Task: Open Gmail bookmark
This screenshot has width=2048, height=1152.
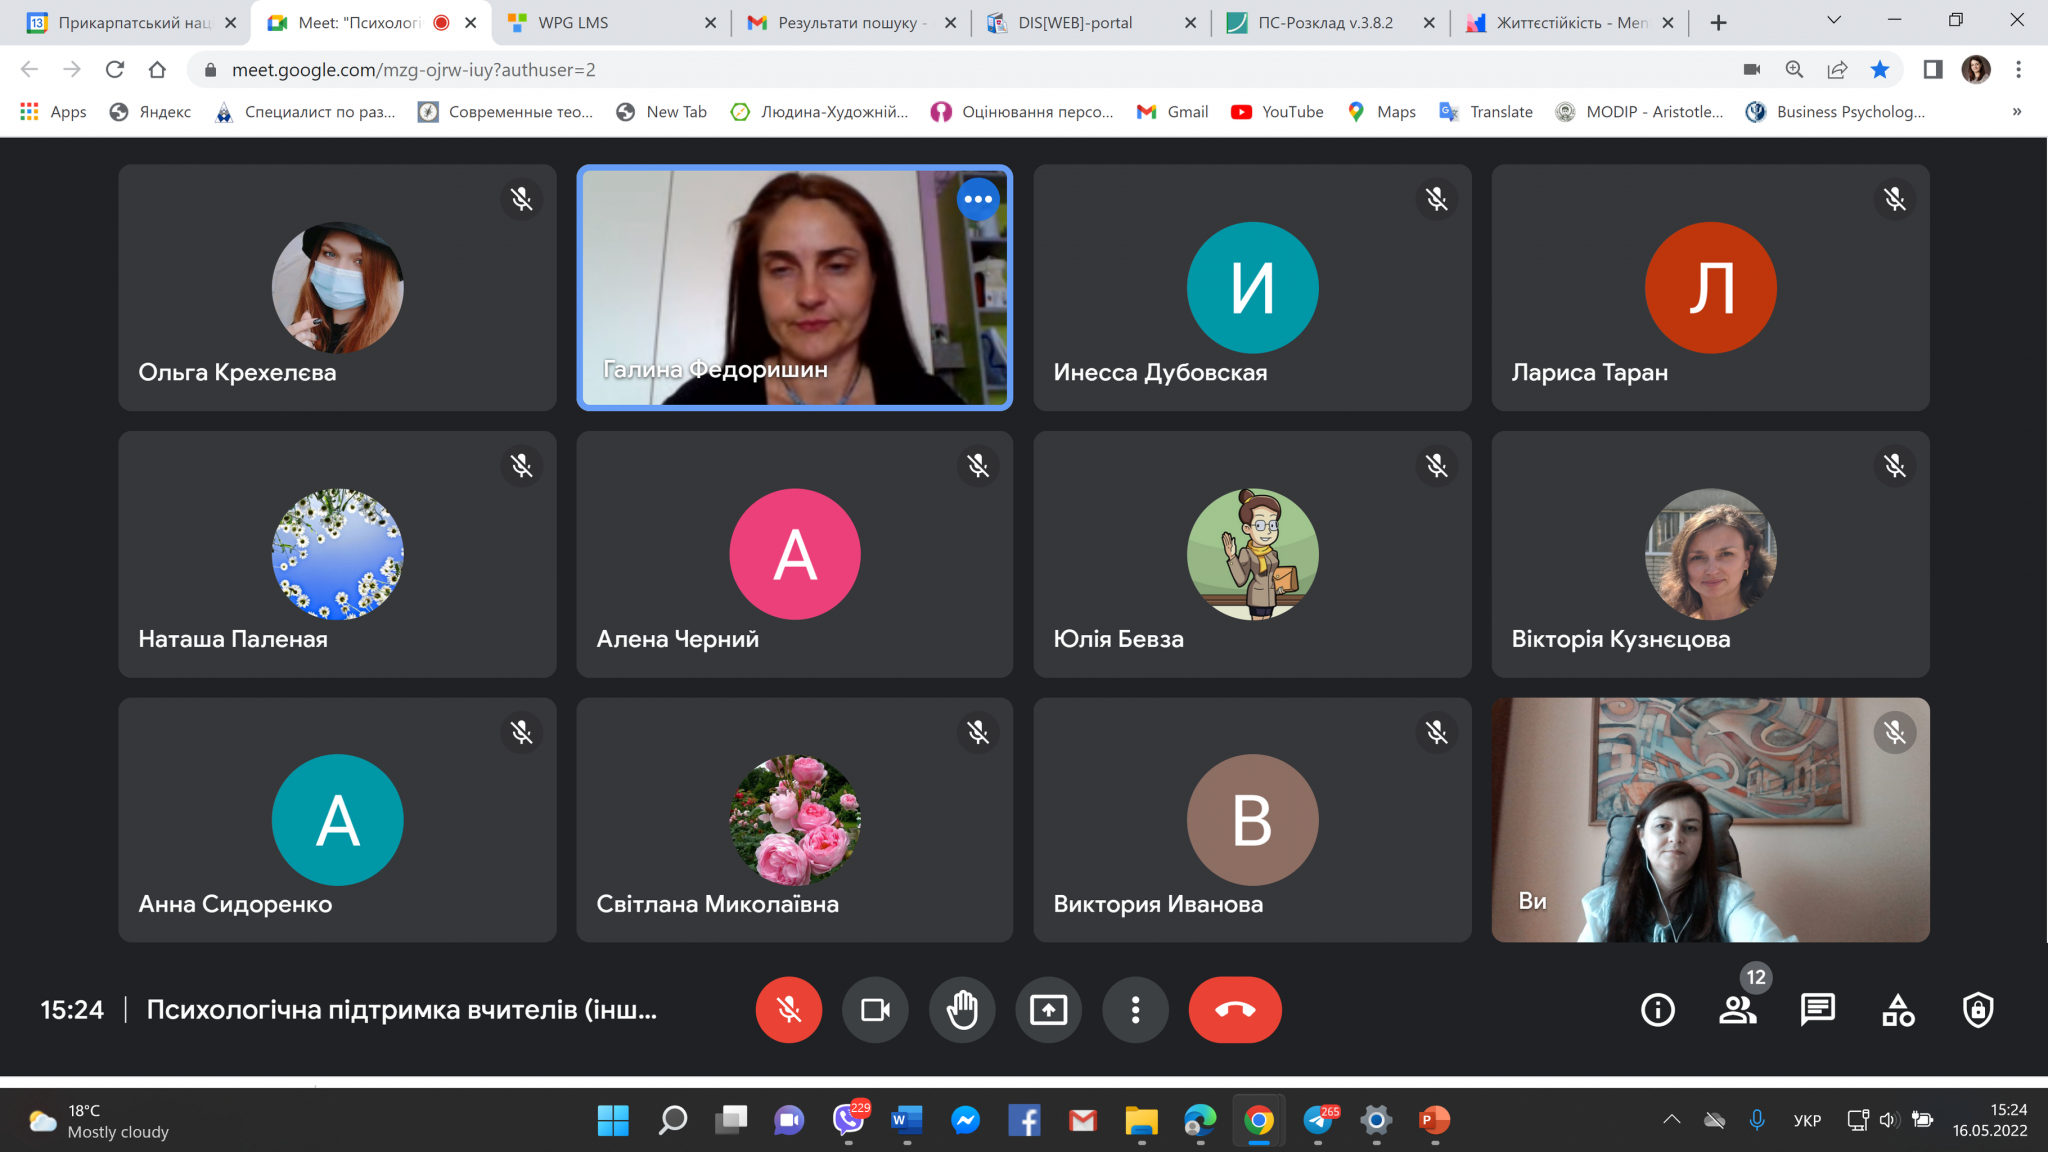Action: 1173,112
